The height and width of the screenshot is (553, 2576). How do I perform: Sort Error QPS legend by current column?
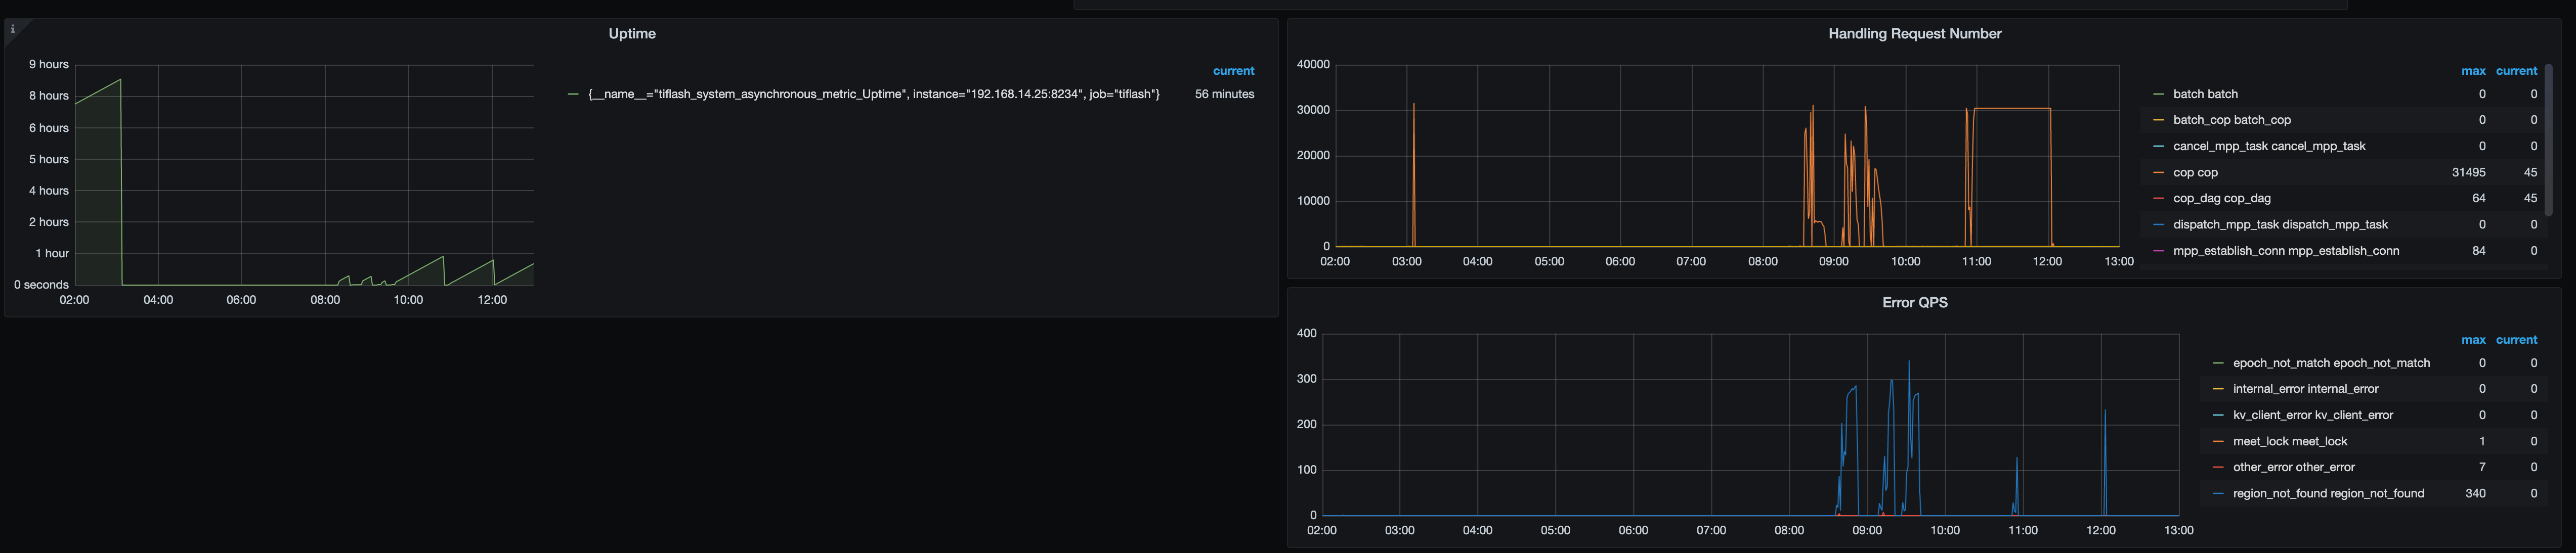tap(2516, 340)
